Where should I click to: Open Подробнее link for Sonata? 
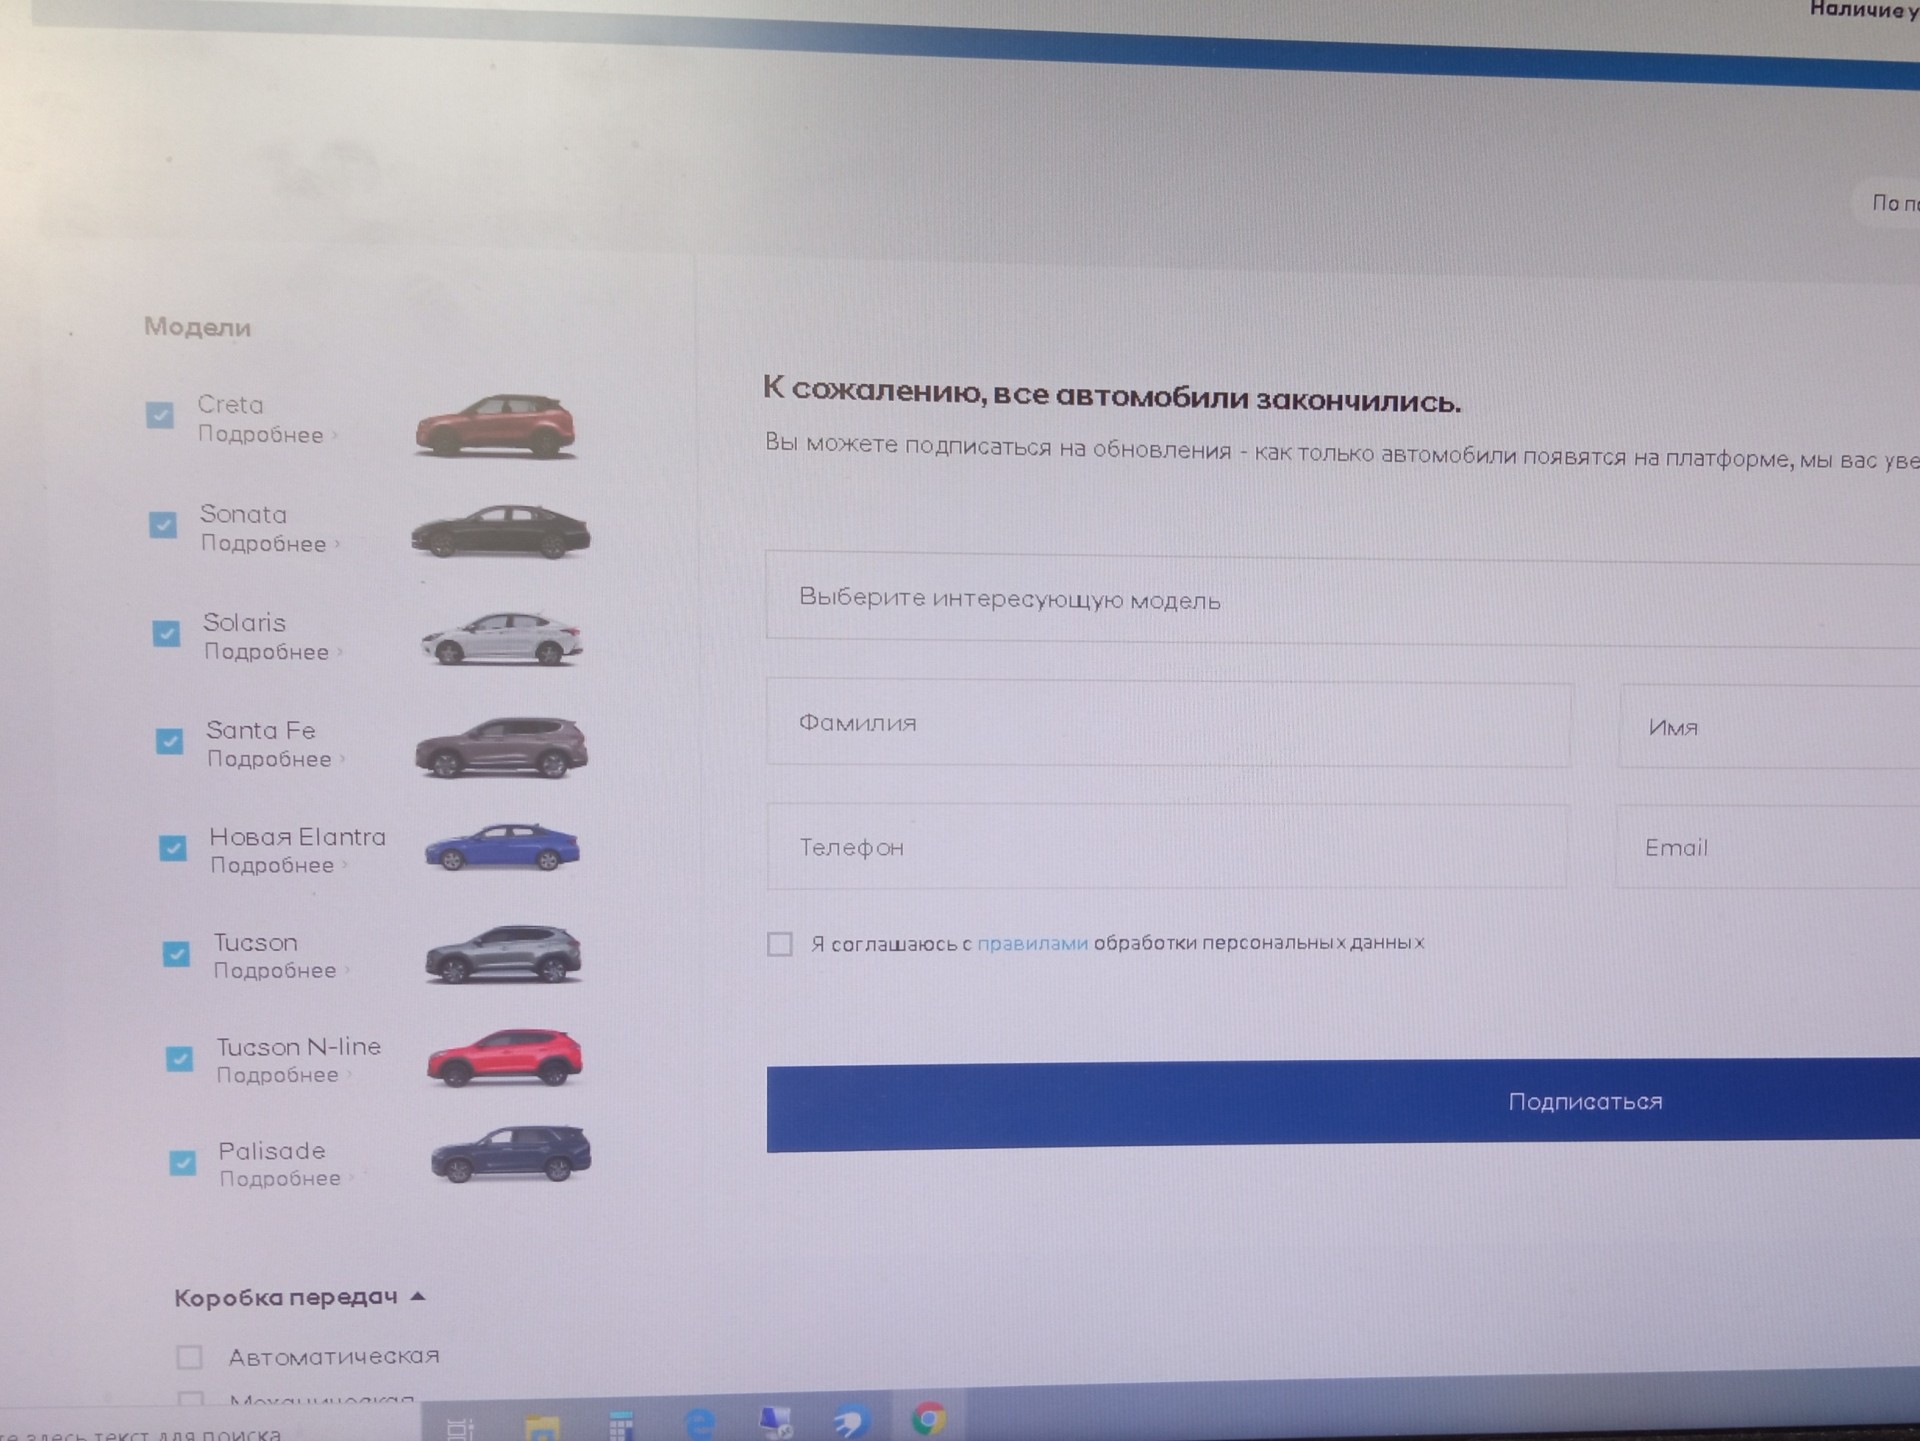pyautogui.click(x=264, y=544)
